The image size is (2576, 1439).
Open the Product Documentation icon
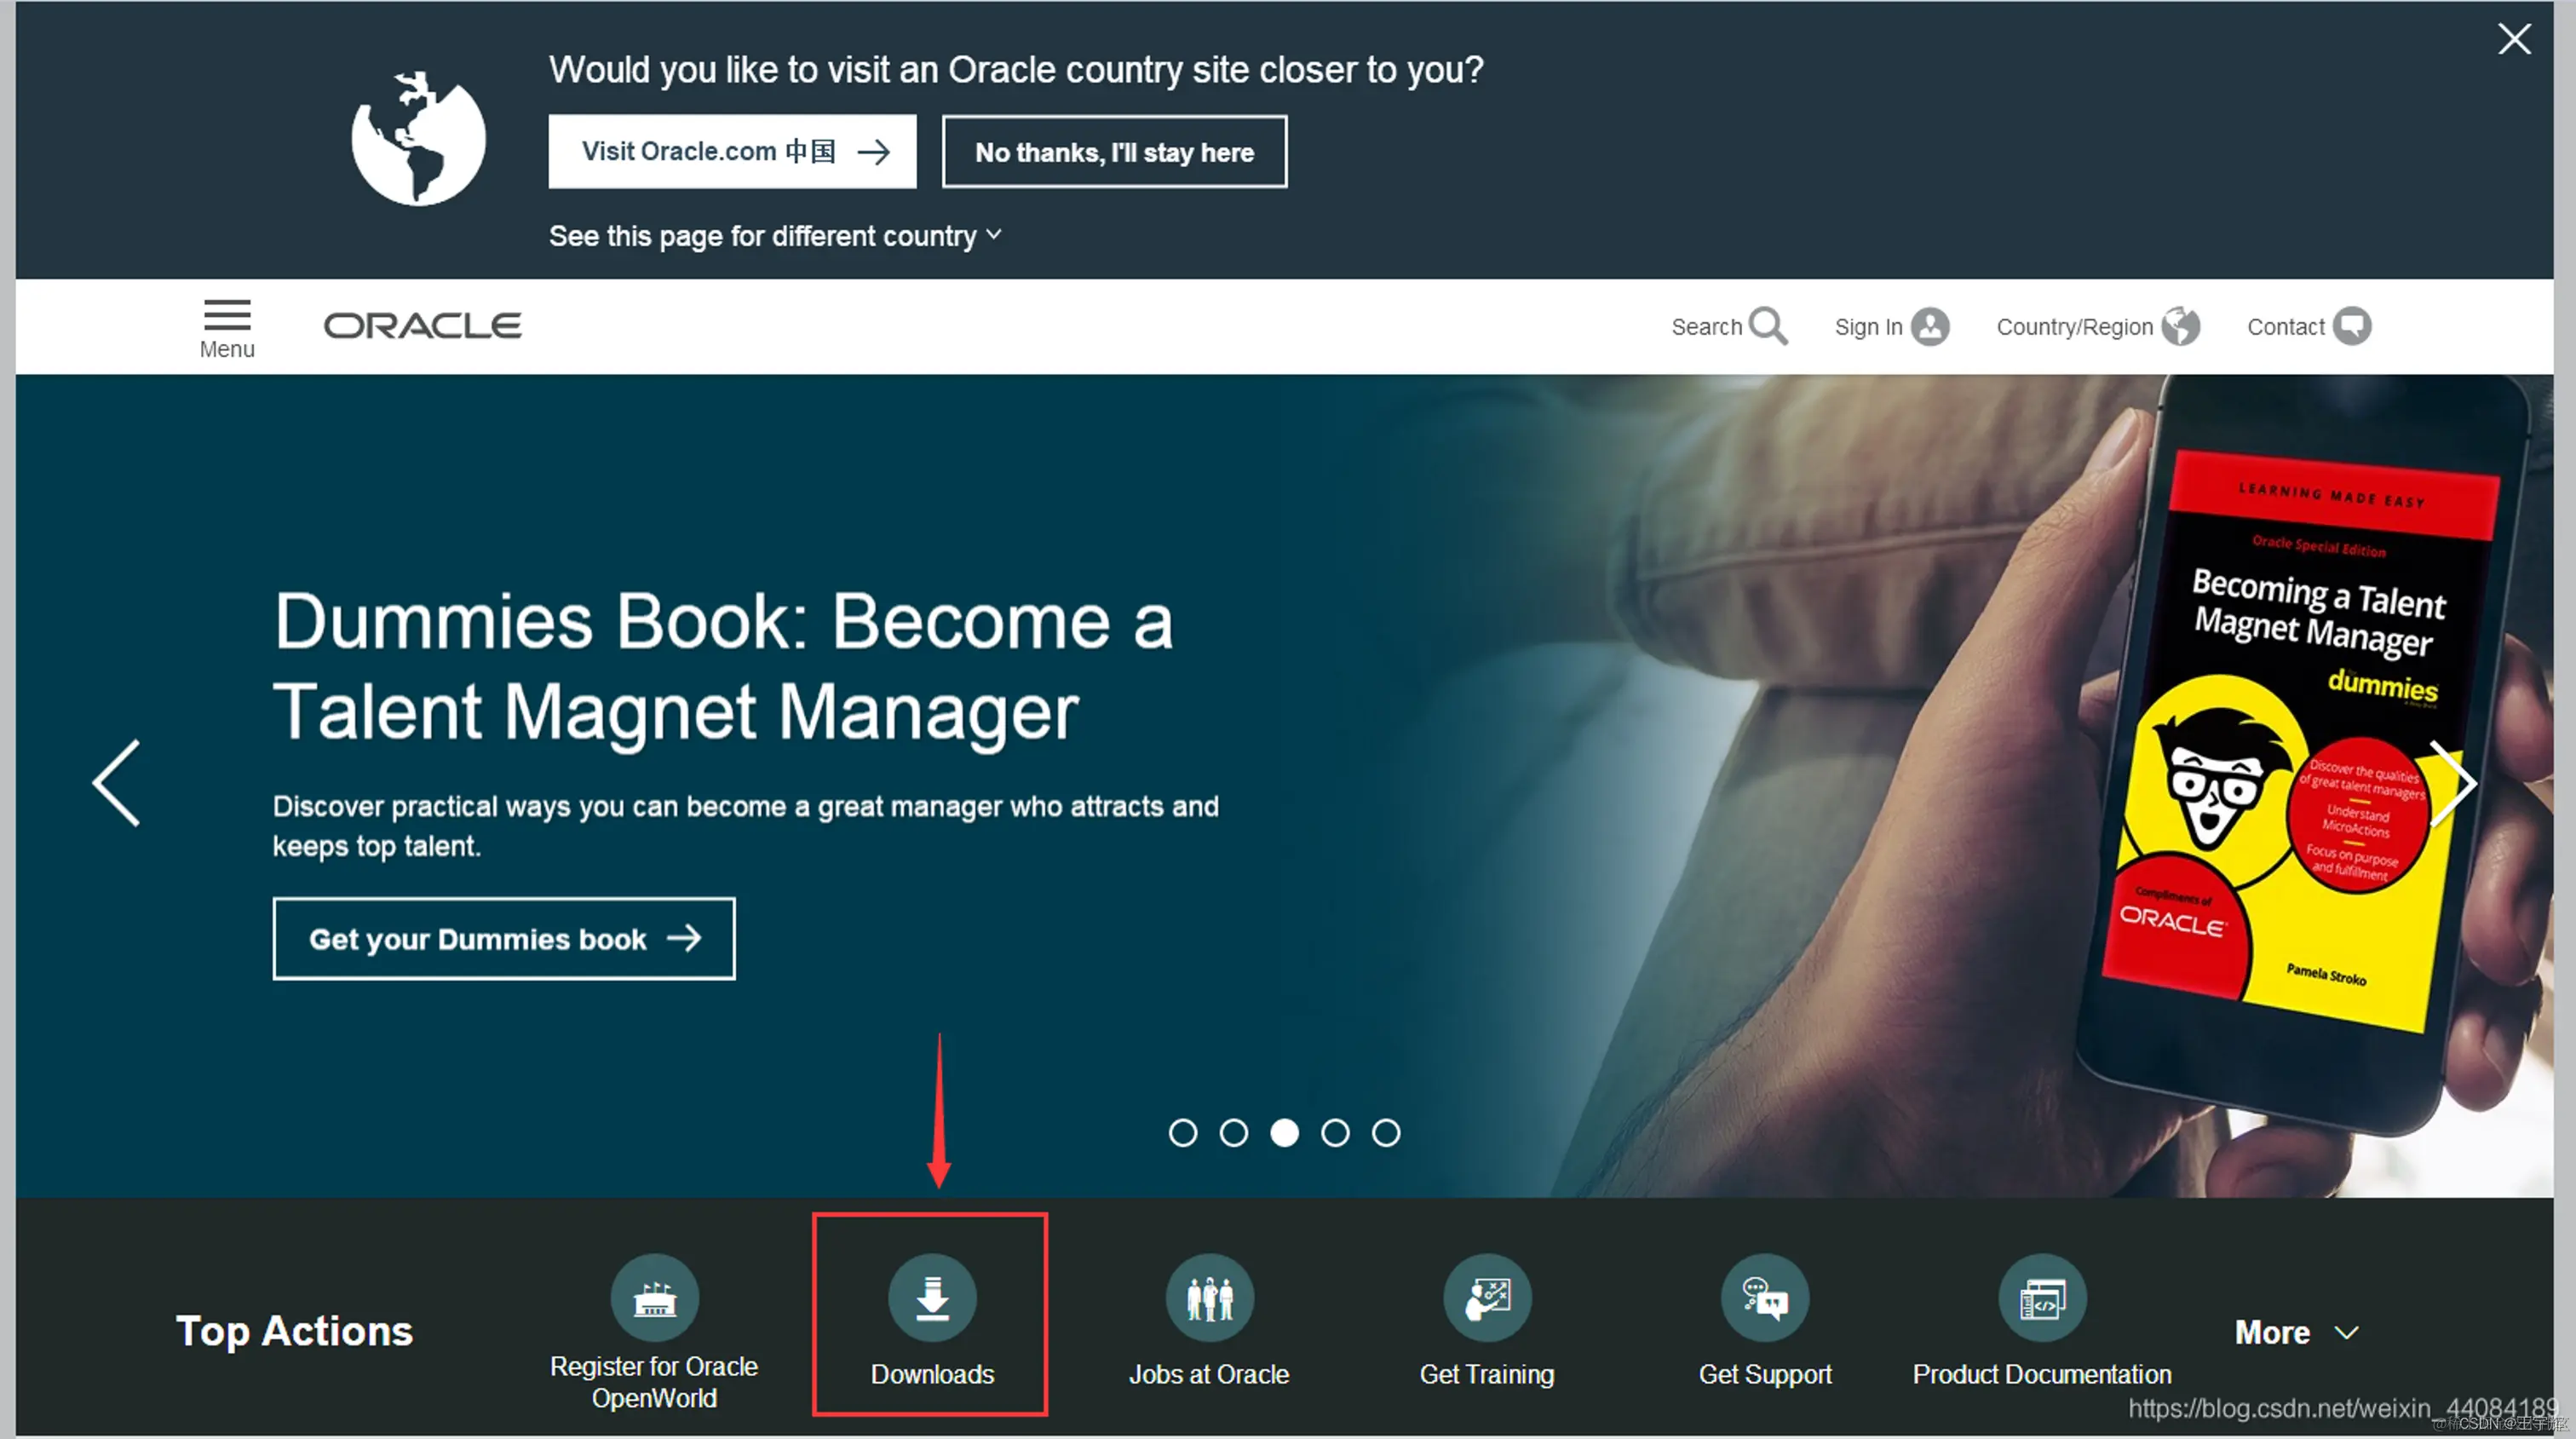point(2041,1297)
